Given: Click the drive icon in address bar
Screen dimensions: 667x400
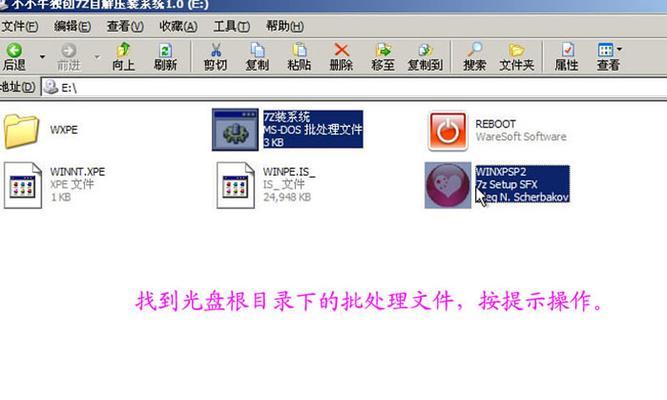Looking at the screenshot, I should click(51, 87).
